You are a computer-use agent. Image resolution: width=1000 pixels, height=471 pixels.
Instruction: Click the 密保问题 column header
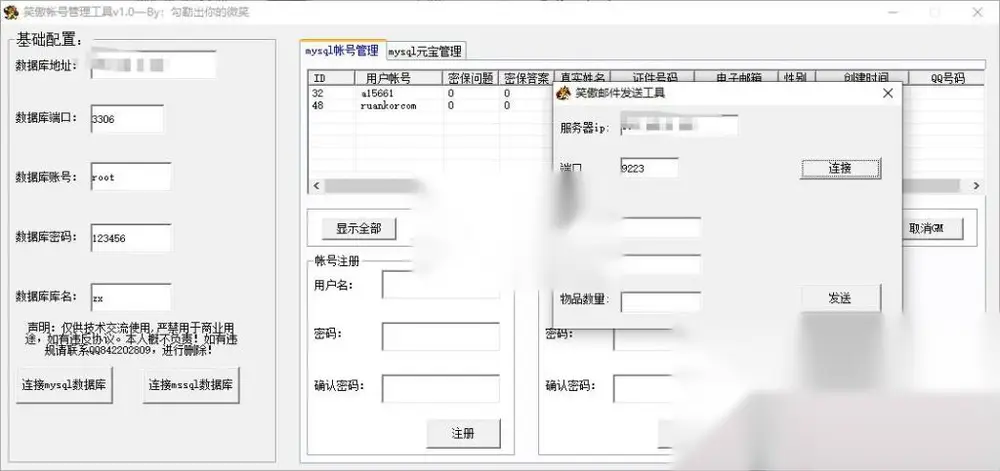471,78
